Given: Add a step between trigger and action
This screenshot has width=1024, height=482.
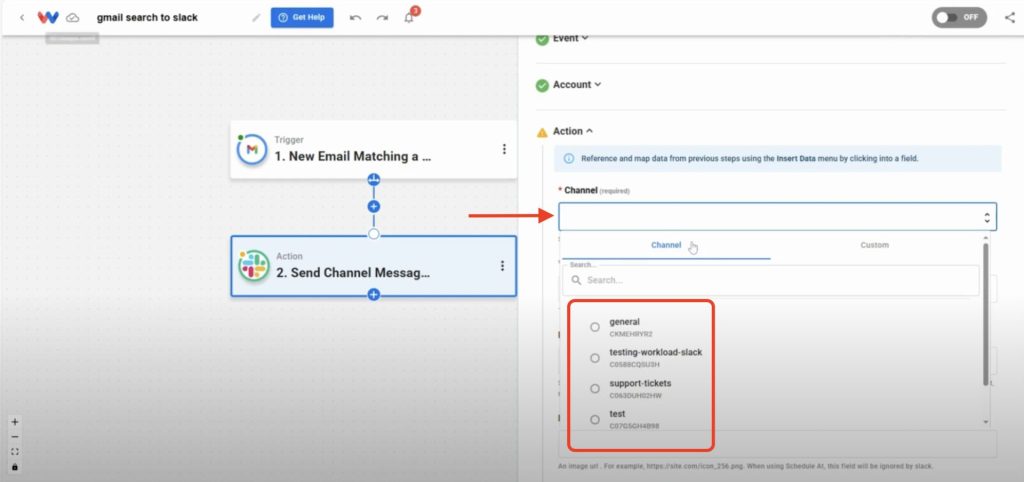Looking at the screenshot, I should pos(374,206).
